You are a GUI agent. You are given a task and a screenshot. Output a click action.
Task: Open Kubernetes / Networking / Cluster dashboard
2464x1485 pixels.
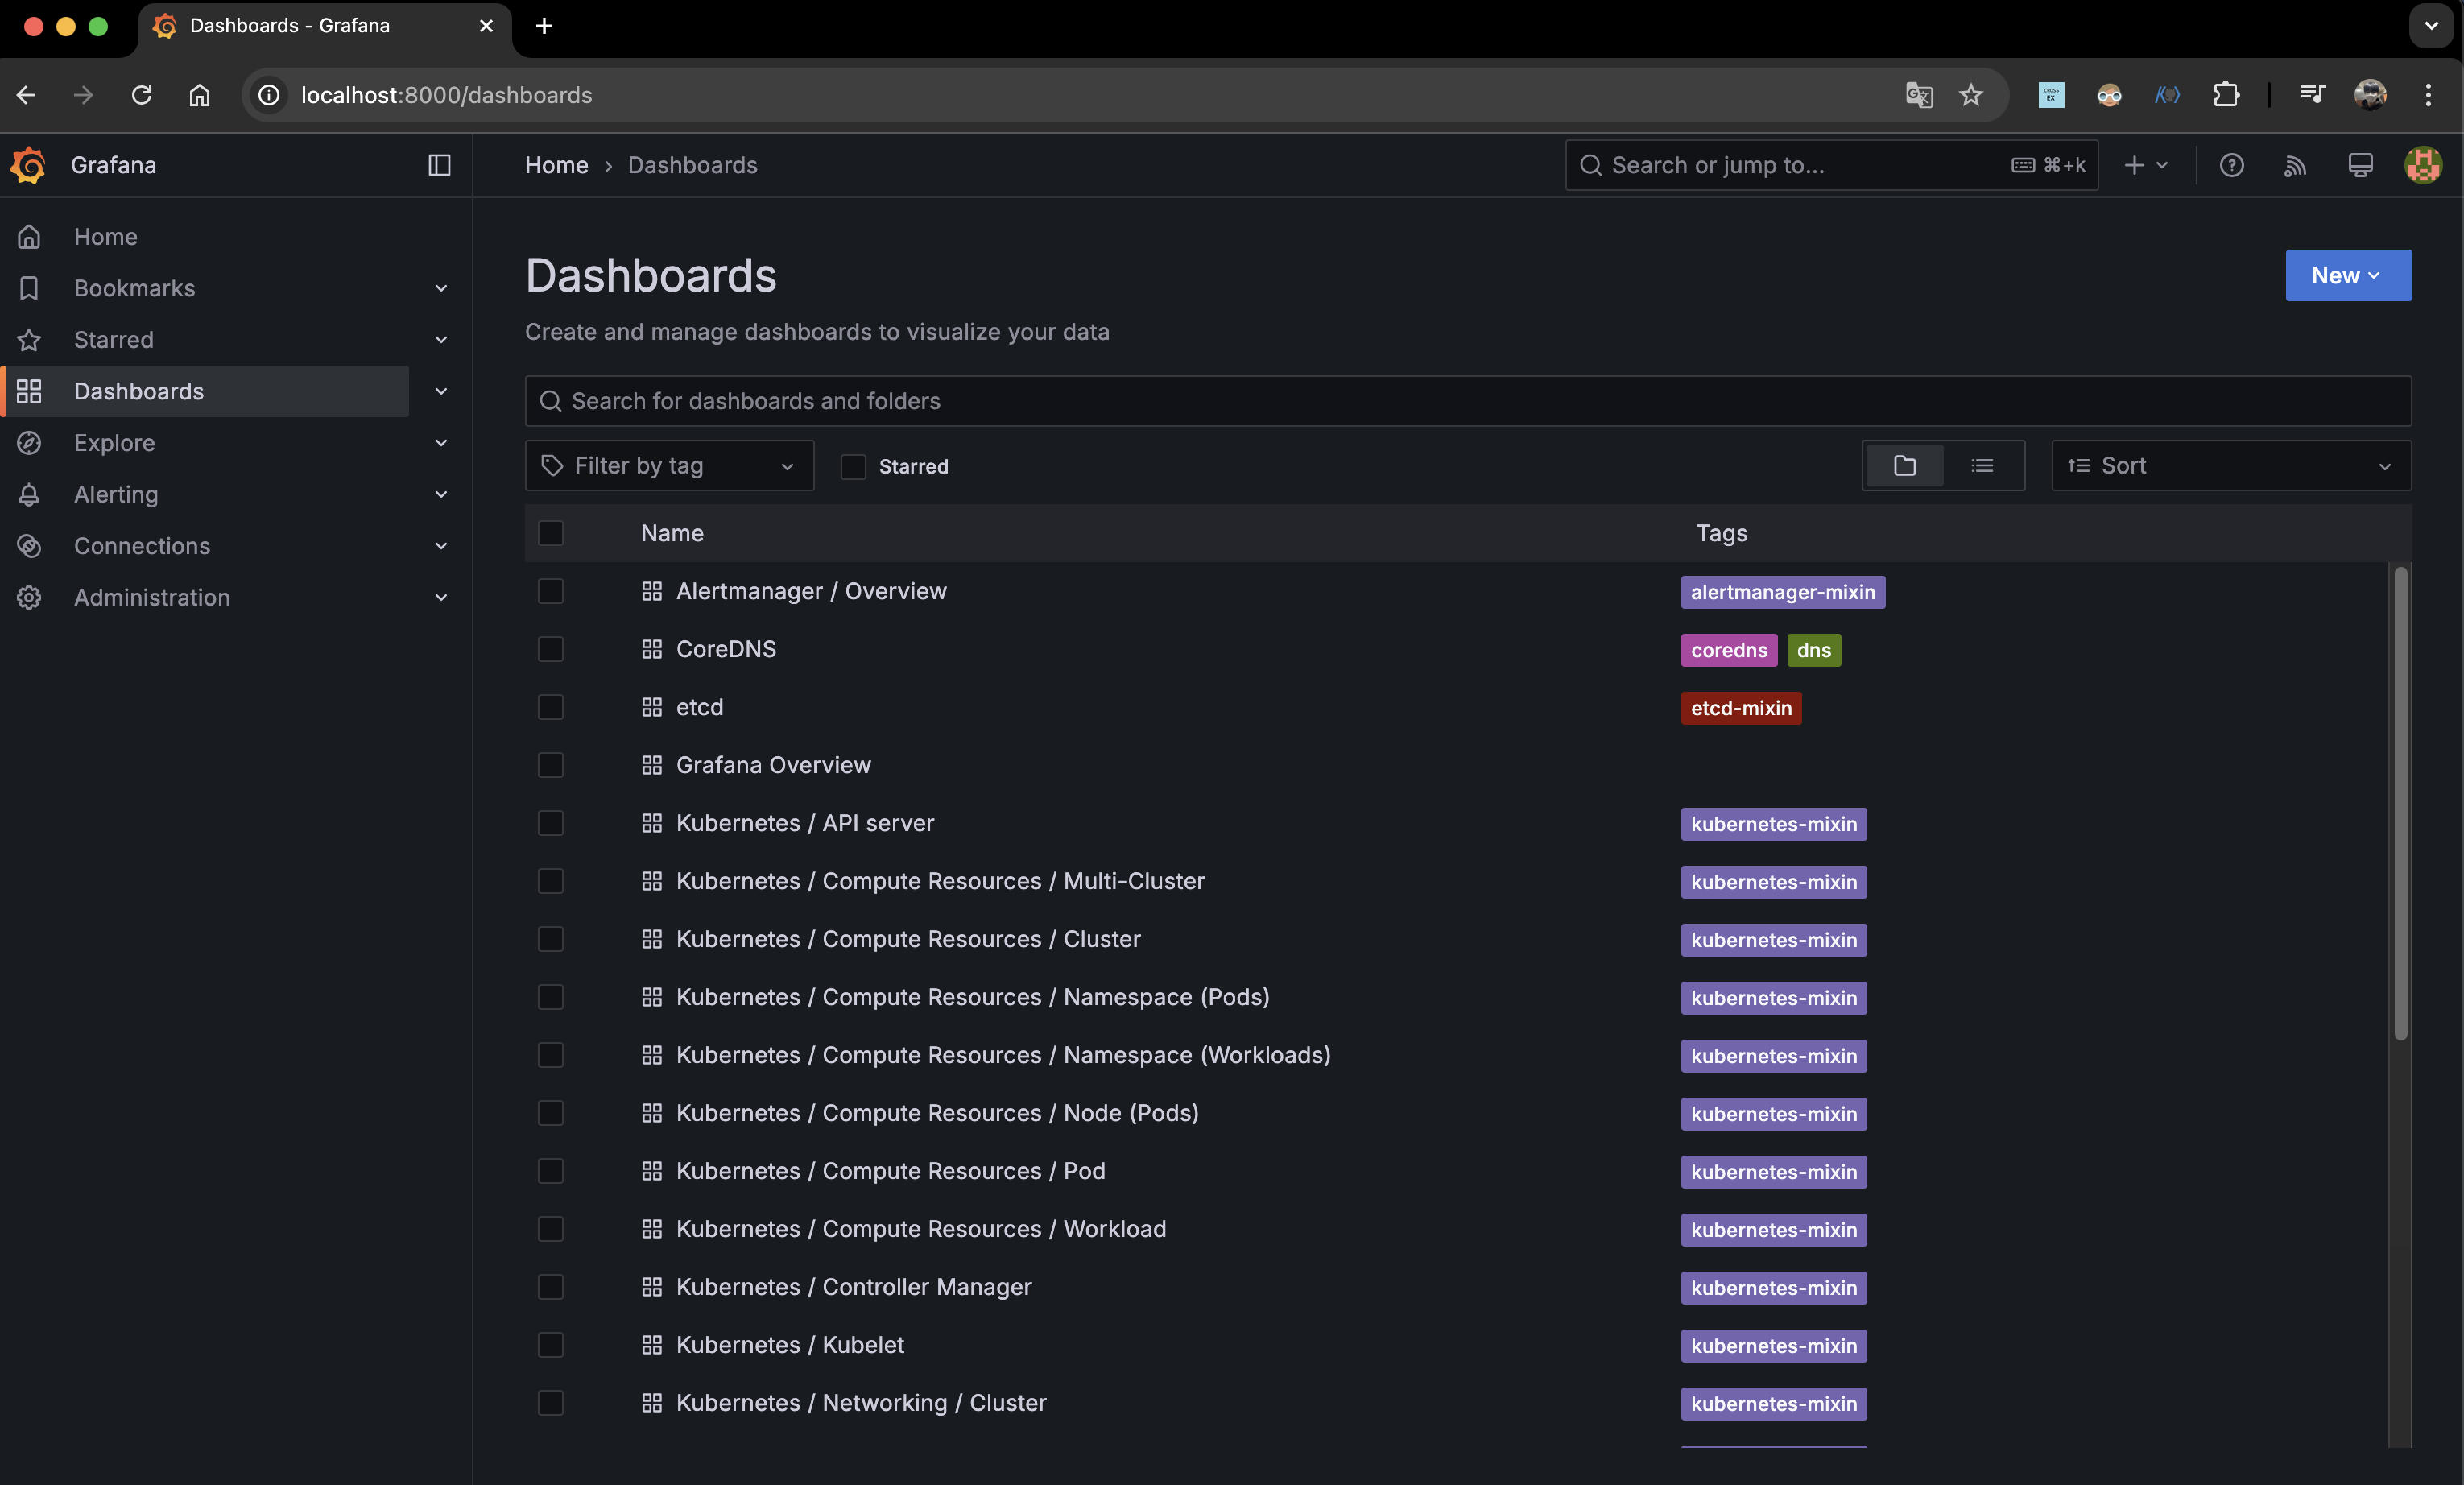click(x=861, y=1403)
